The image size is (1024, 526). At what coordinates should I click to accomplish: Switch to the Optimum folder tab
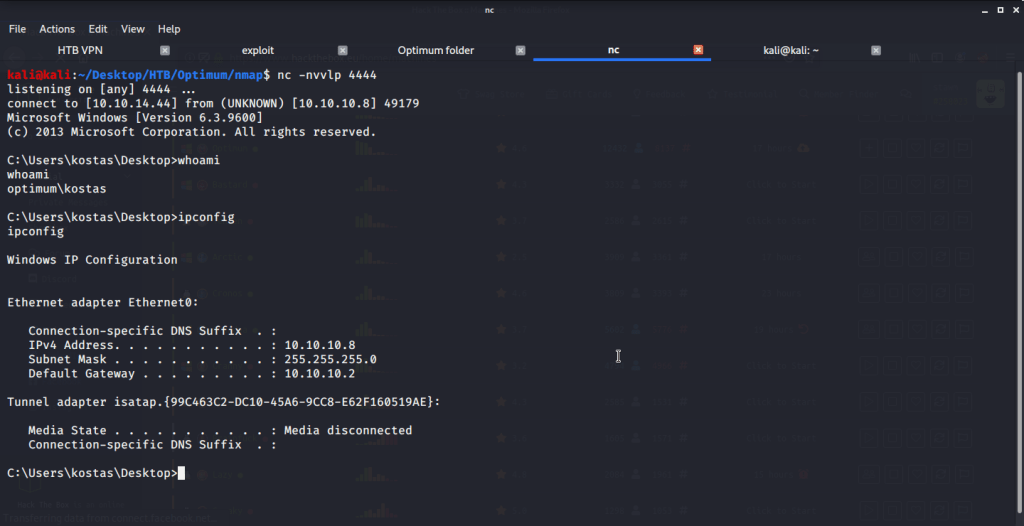click(435, 50)
